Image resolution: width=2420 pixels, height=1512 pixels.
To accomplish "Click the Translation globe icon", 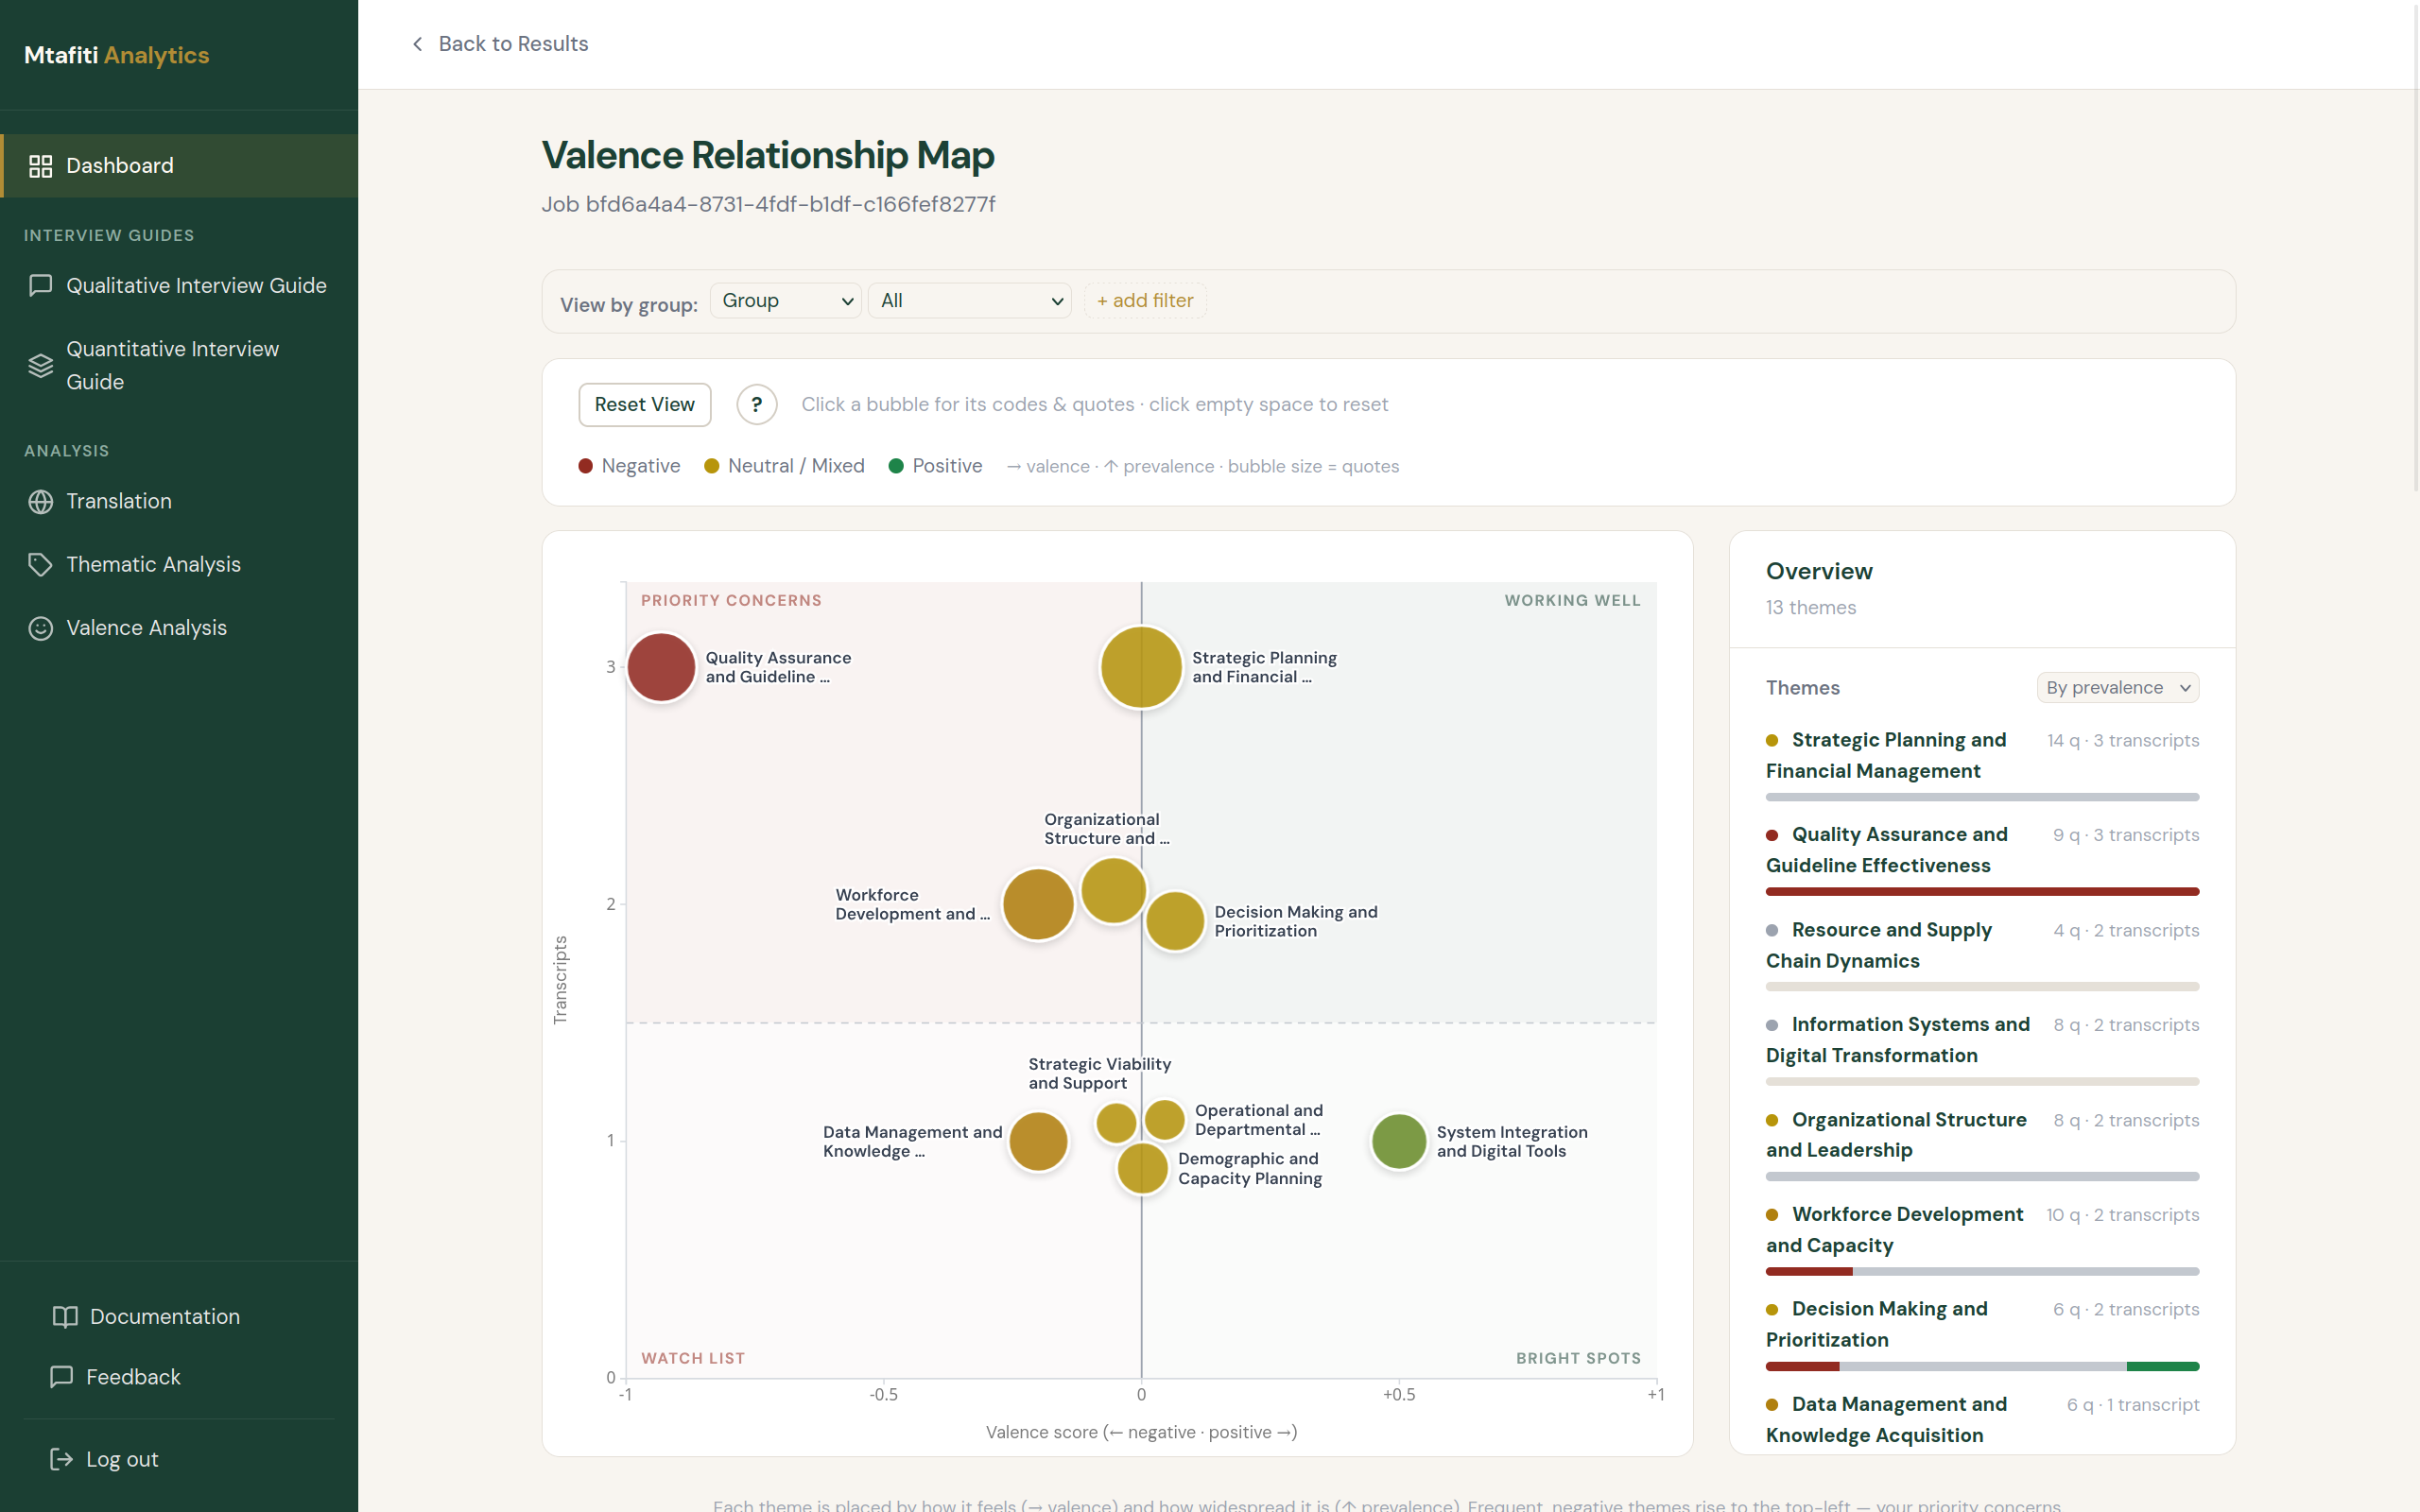I will pyautogui.click(x=41, y=502).
